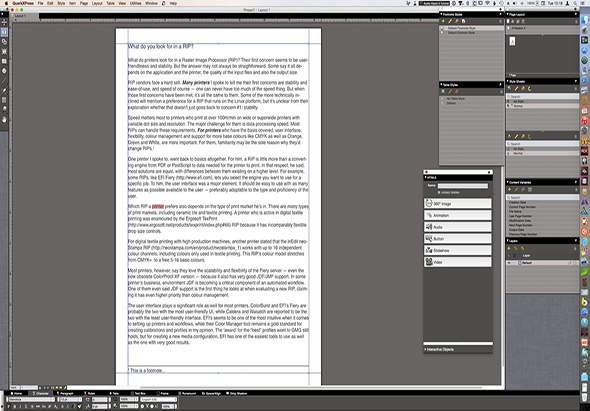Collapse the Footnote Styles palette
590x411 pixels.
pyautogui.click(x=441, y=14)
